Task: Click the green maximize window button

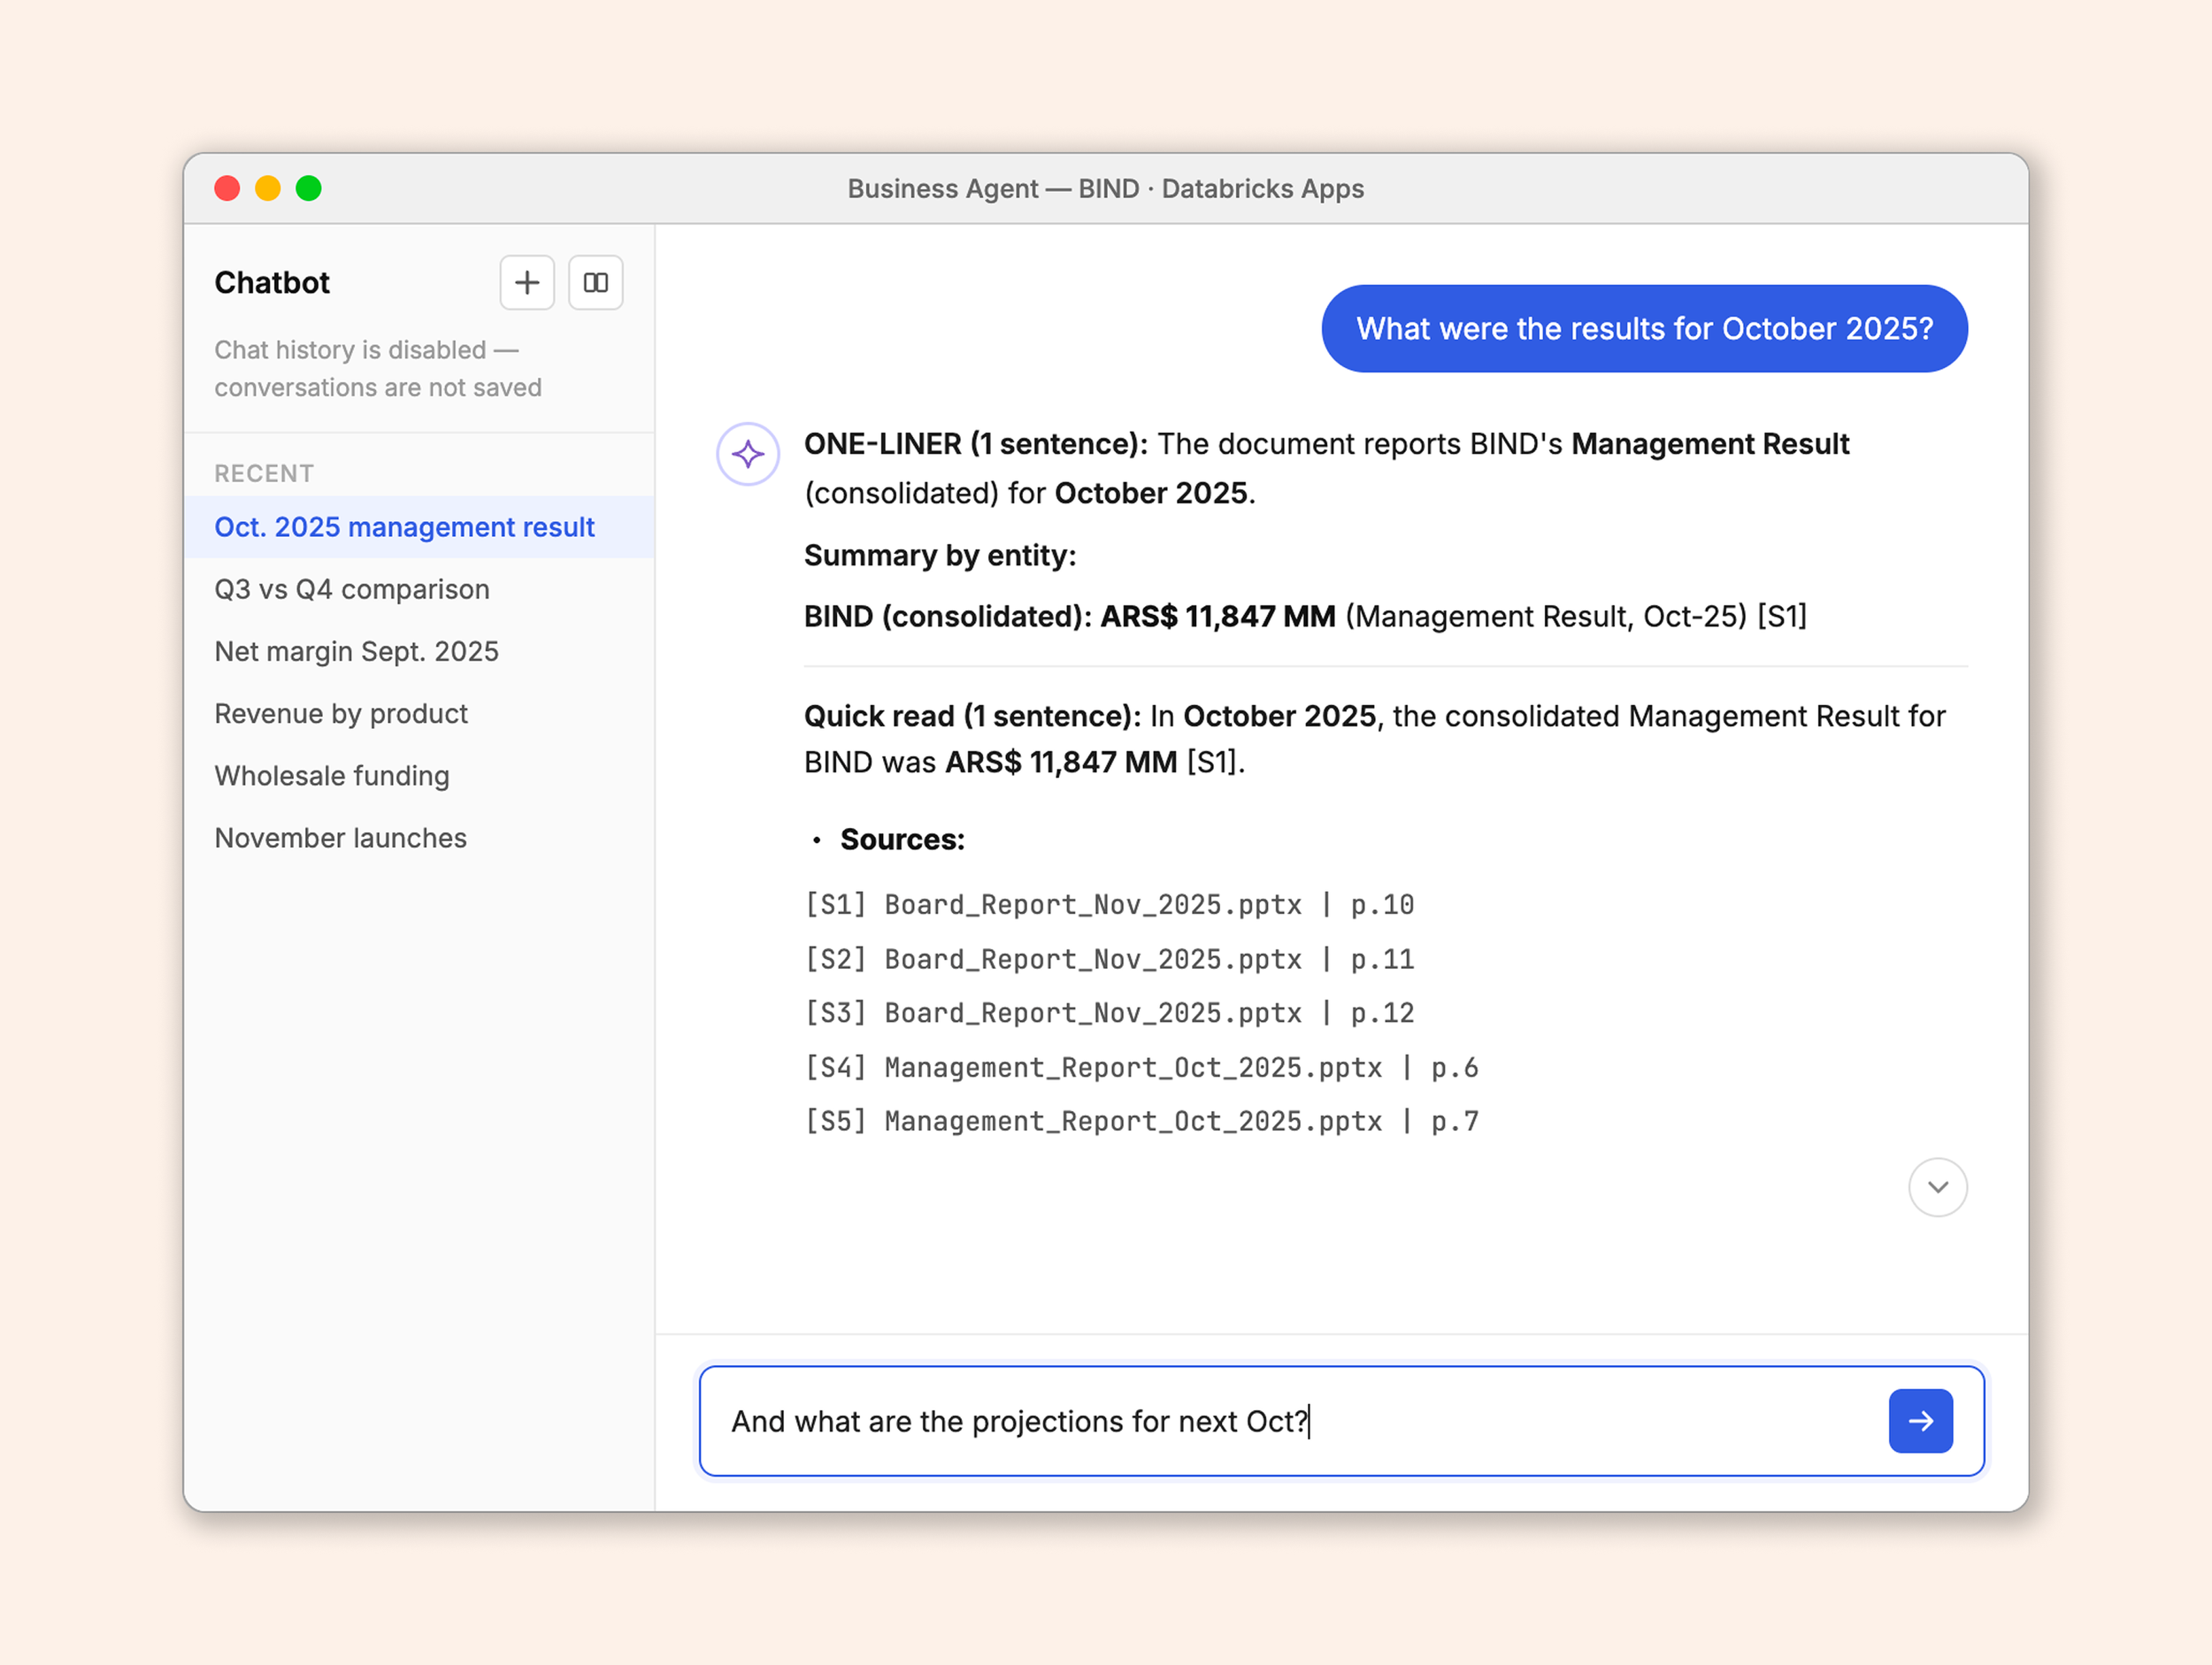Action: [x=309, y=188]
